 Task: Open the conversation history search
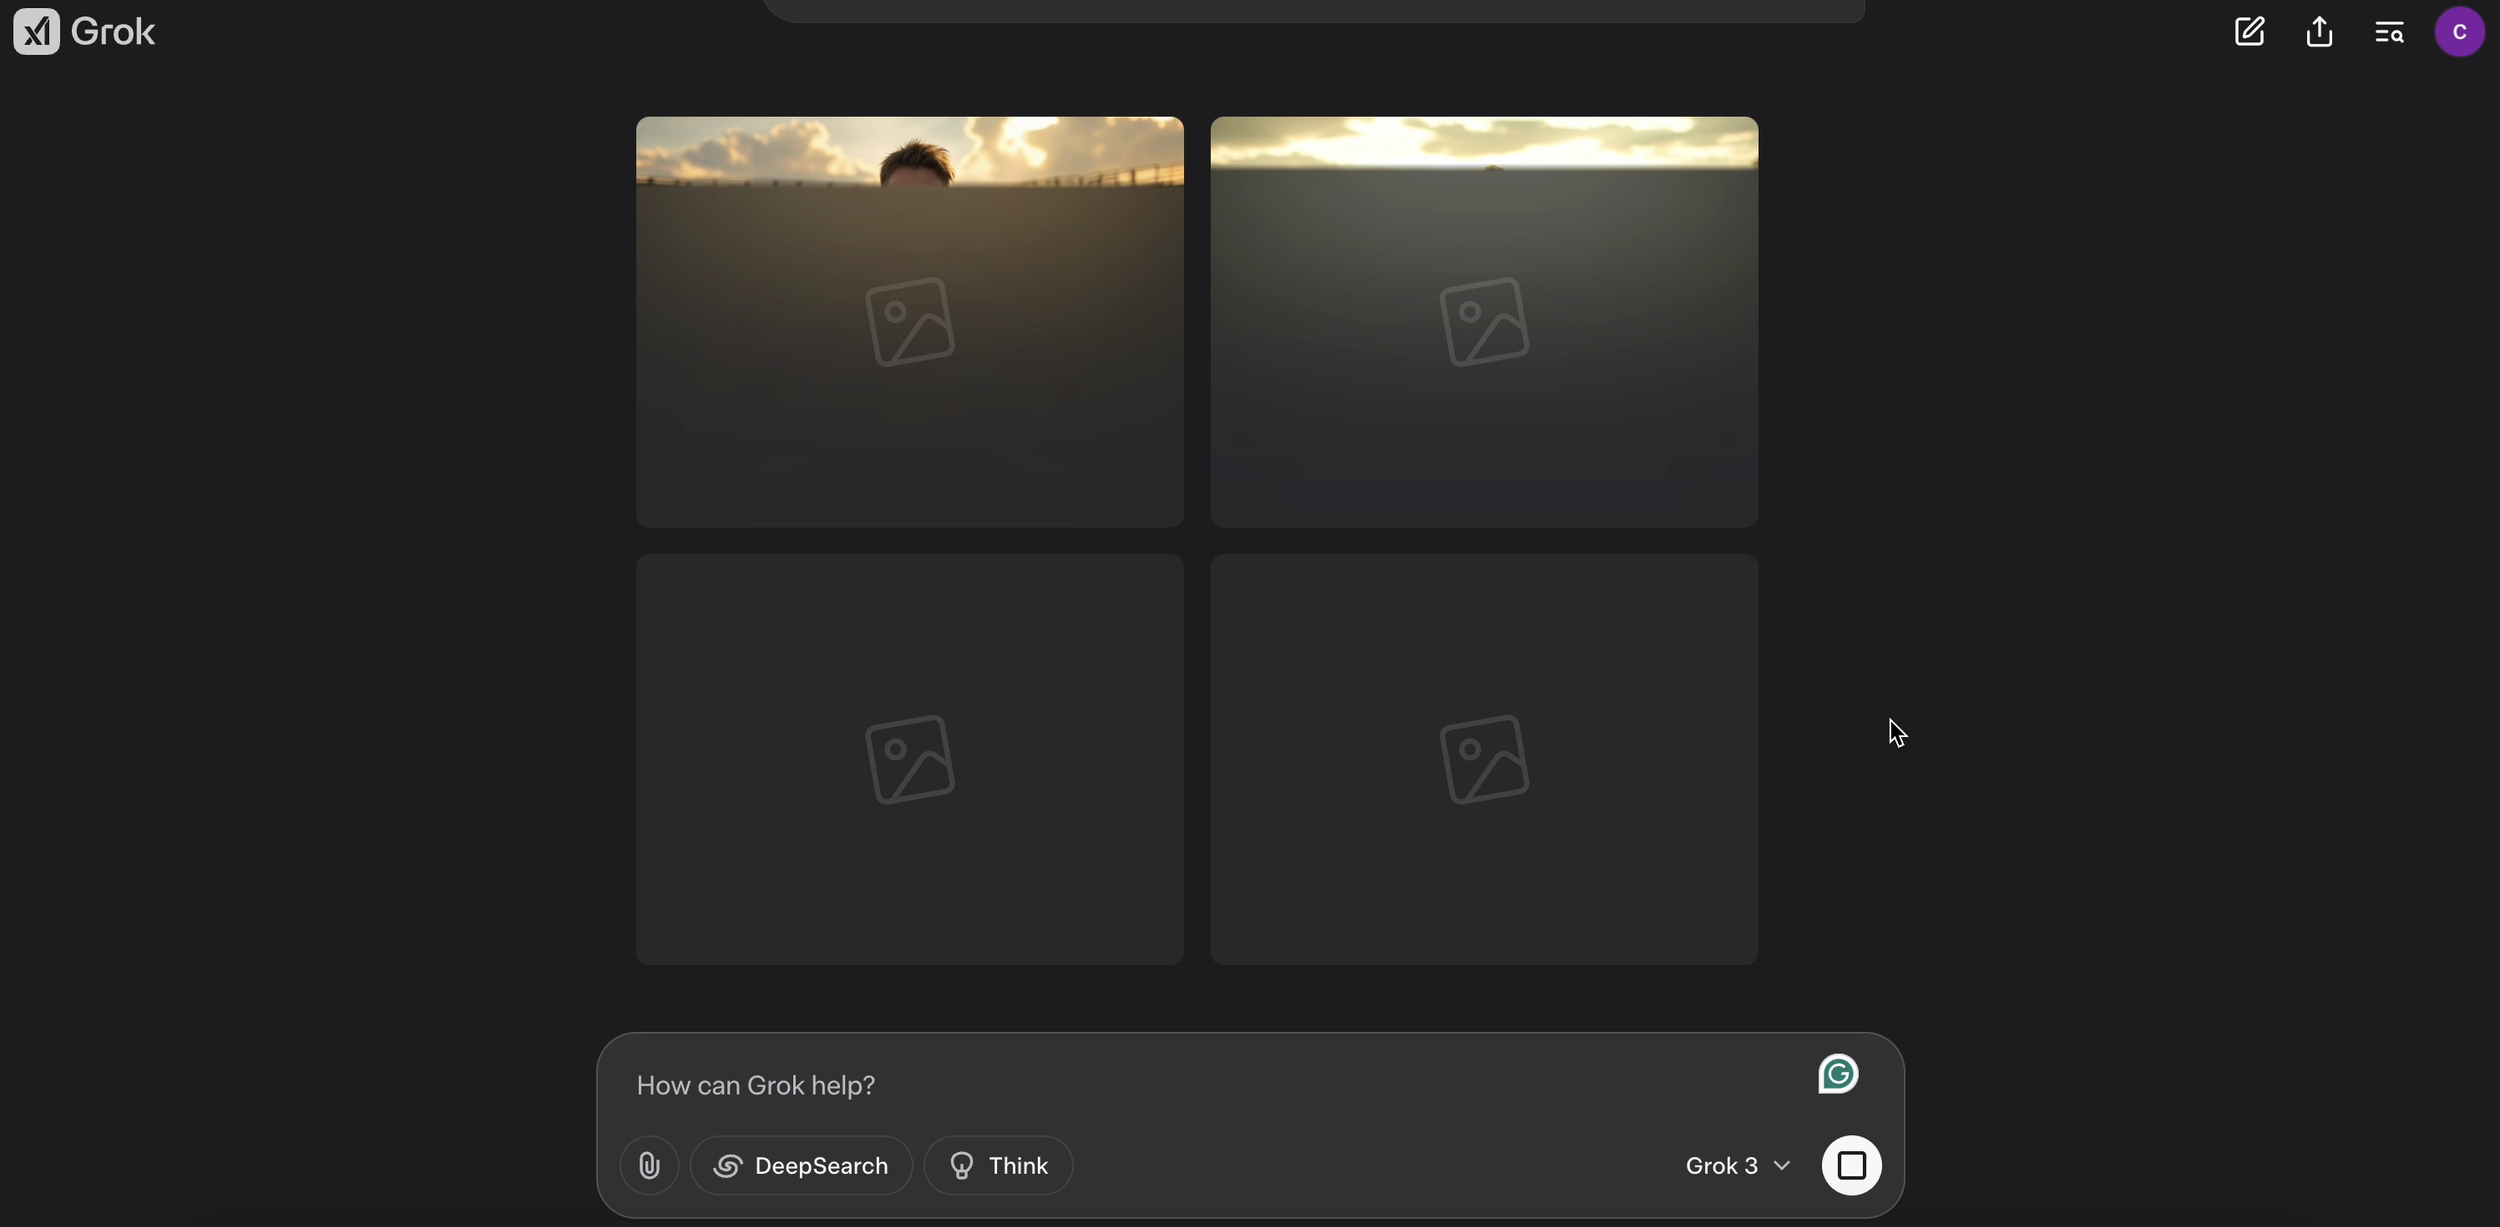(2390, 31)
